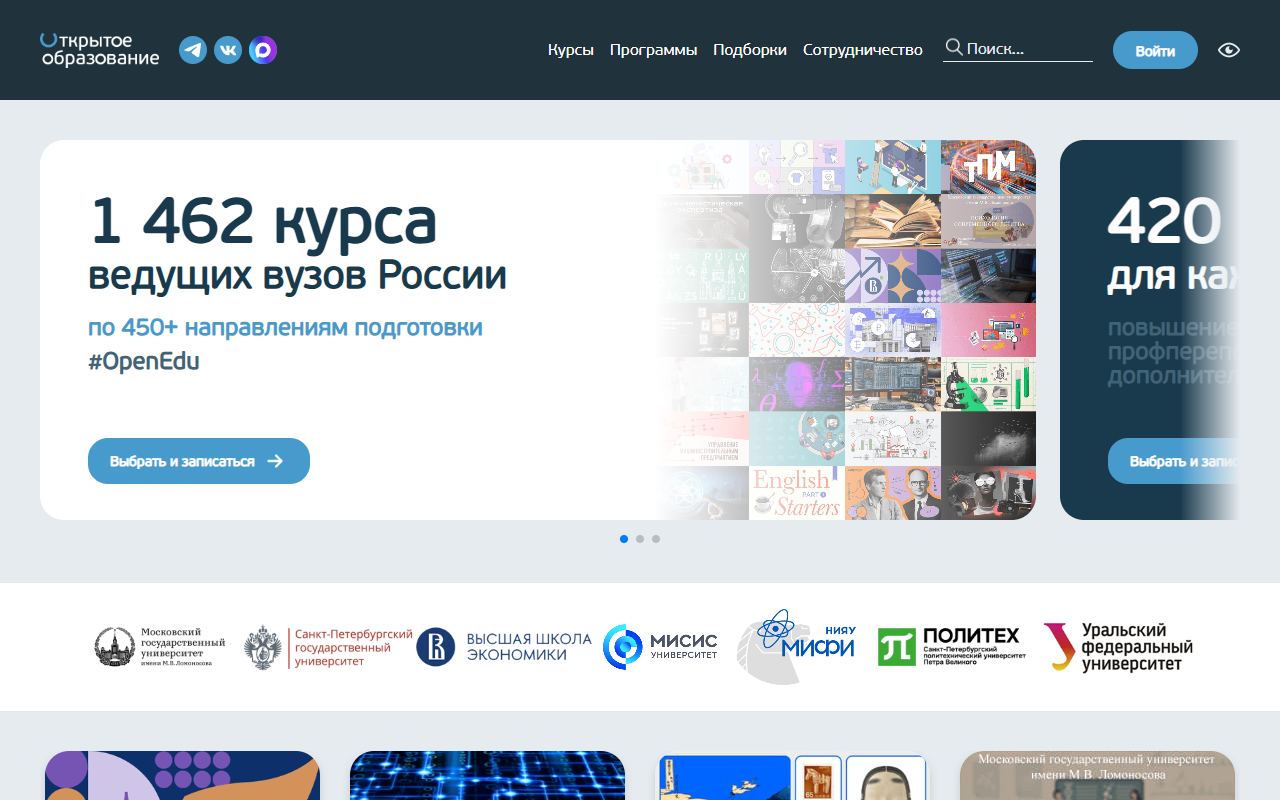The image size is (1280, 800).
Task: Click Выбрать и записаться on the dark 420 banner
Action: (1173, 461)
